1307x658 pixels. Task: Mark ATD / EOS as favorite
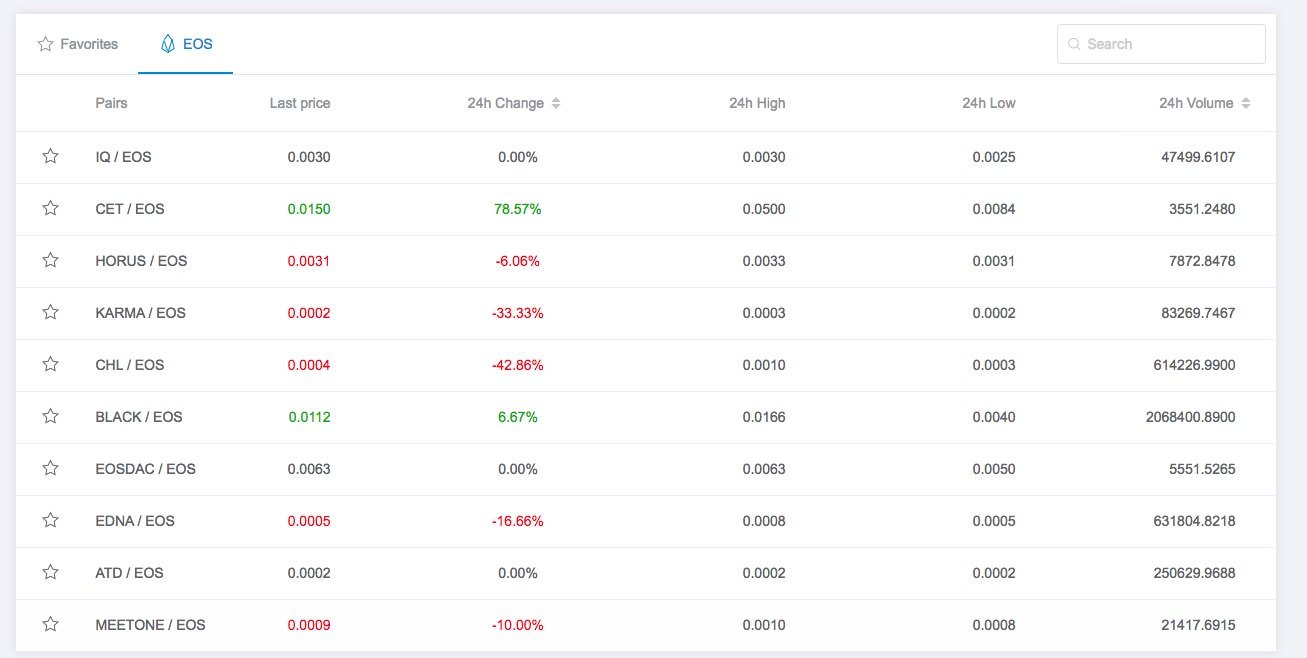coord(50,573)
